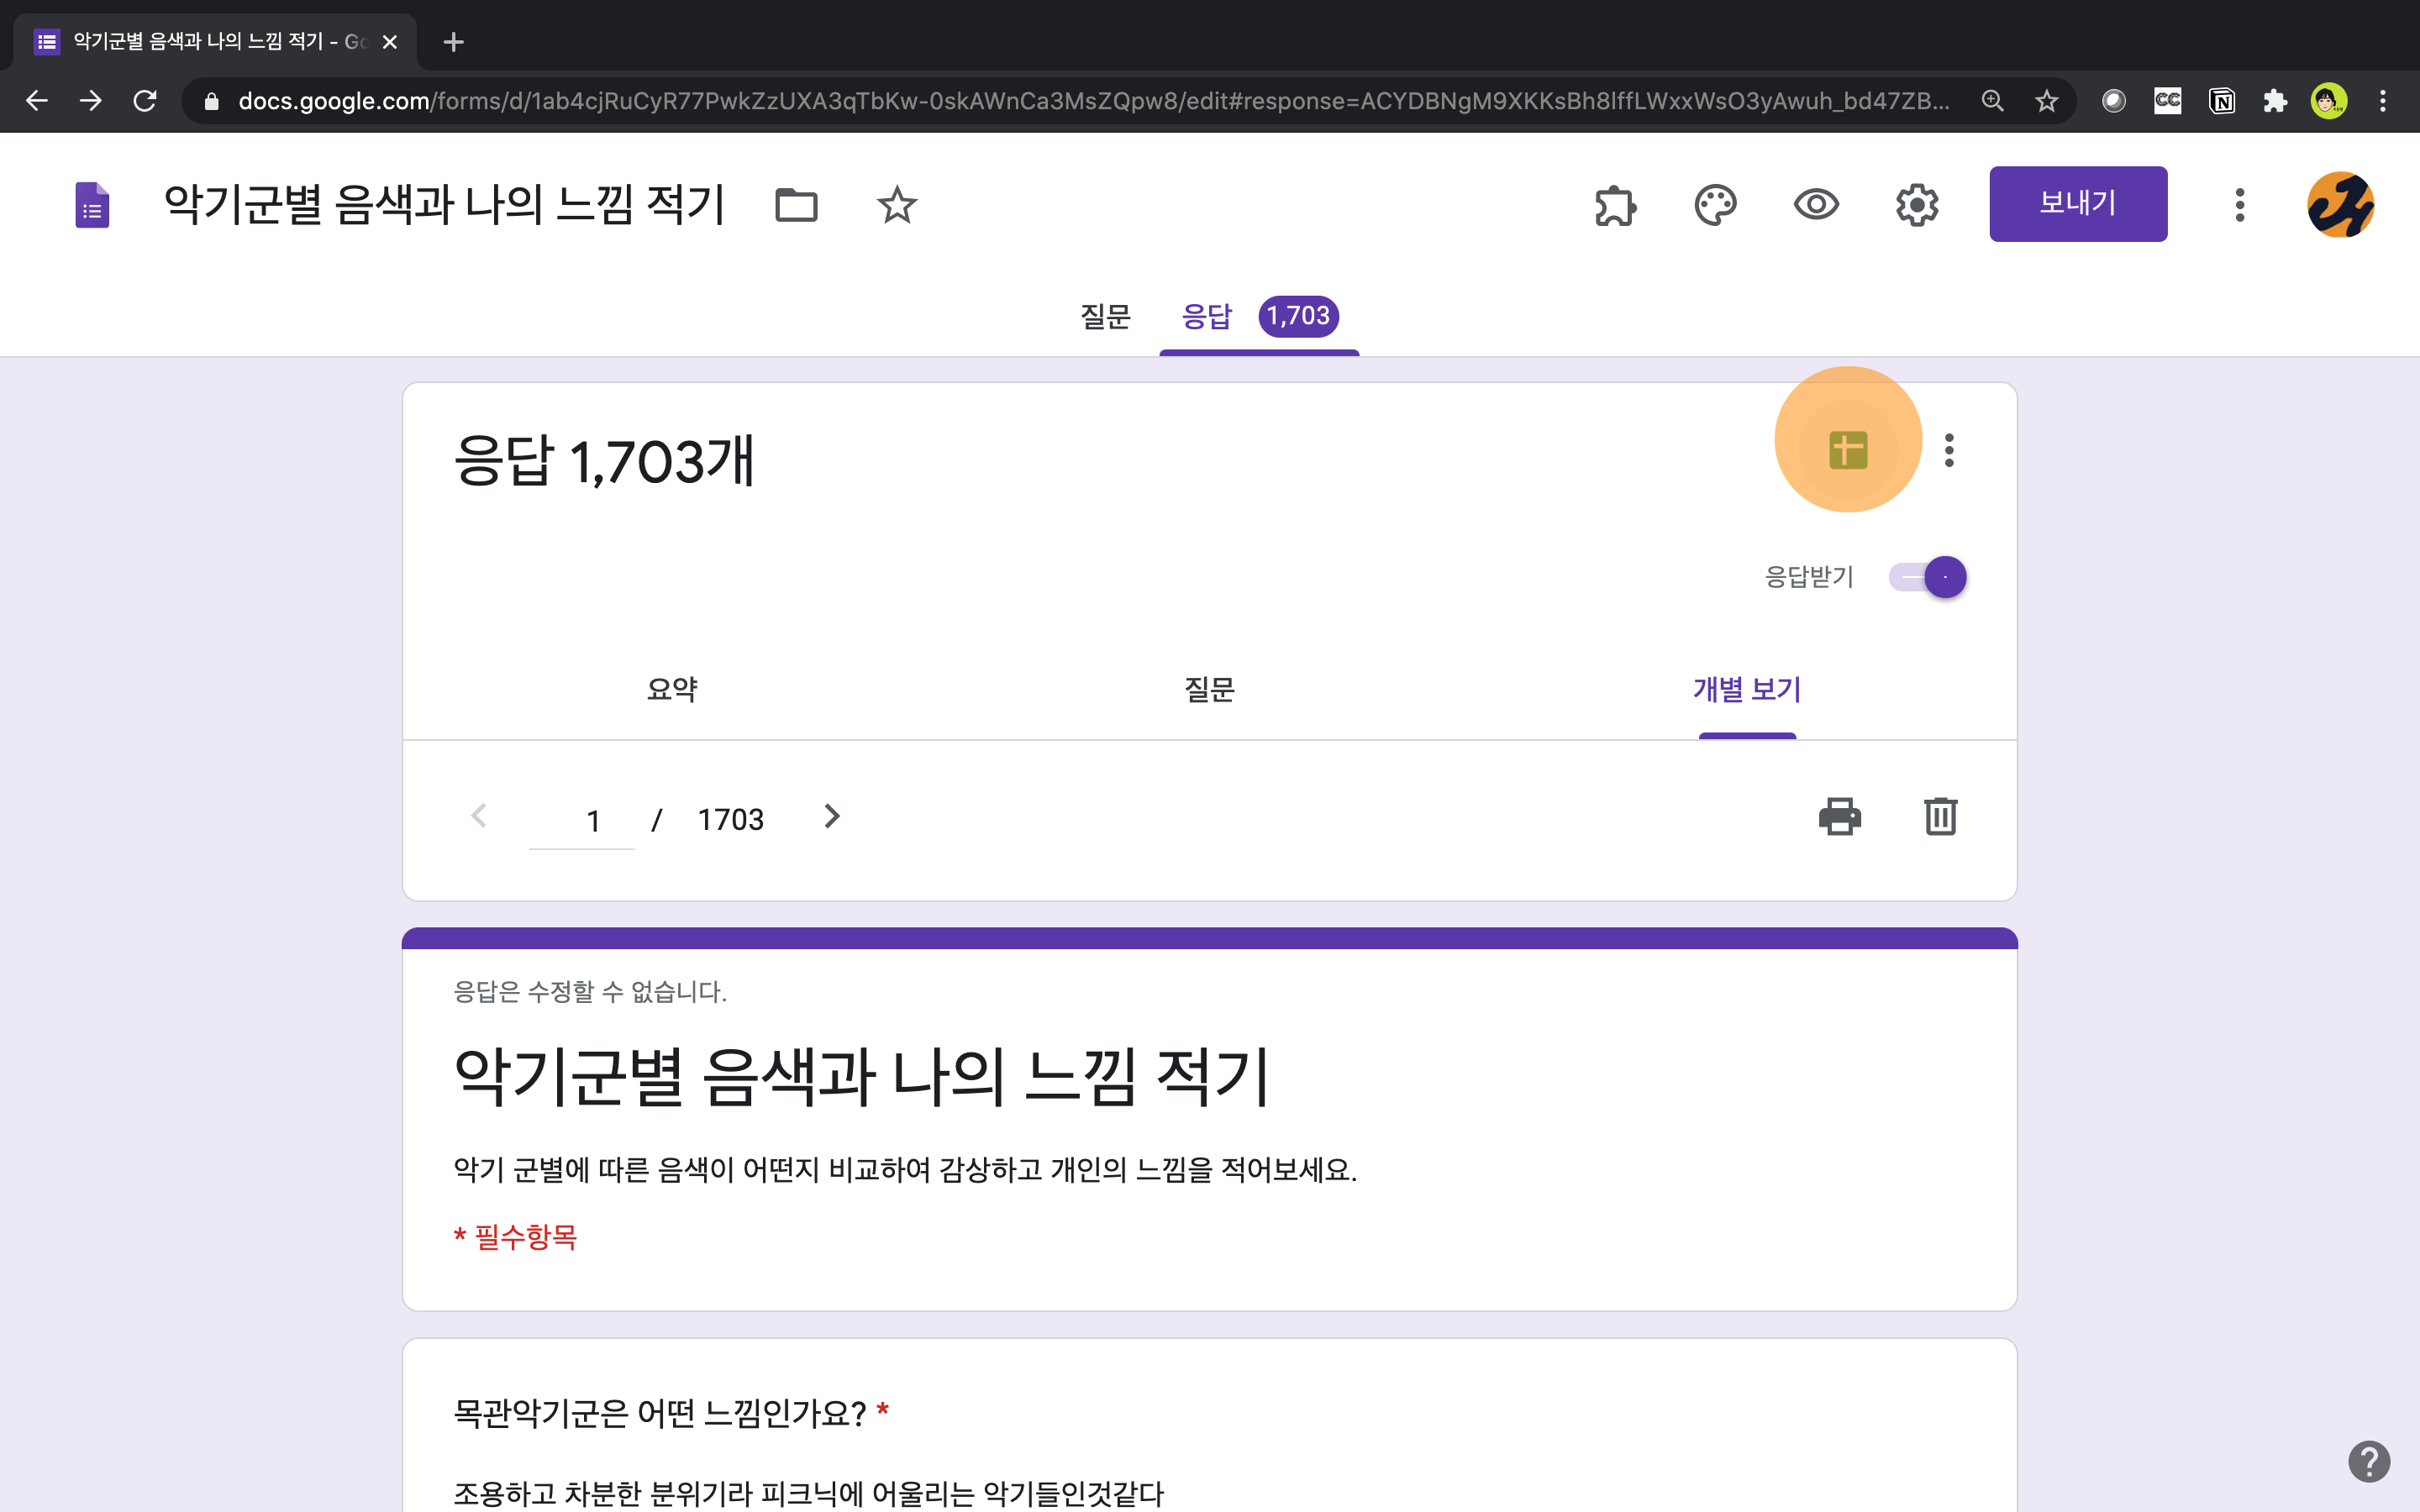Viewport: 2420px width, 1512px height.
Task: Delete the current response with trash icon
Action: pos(1940,816)
